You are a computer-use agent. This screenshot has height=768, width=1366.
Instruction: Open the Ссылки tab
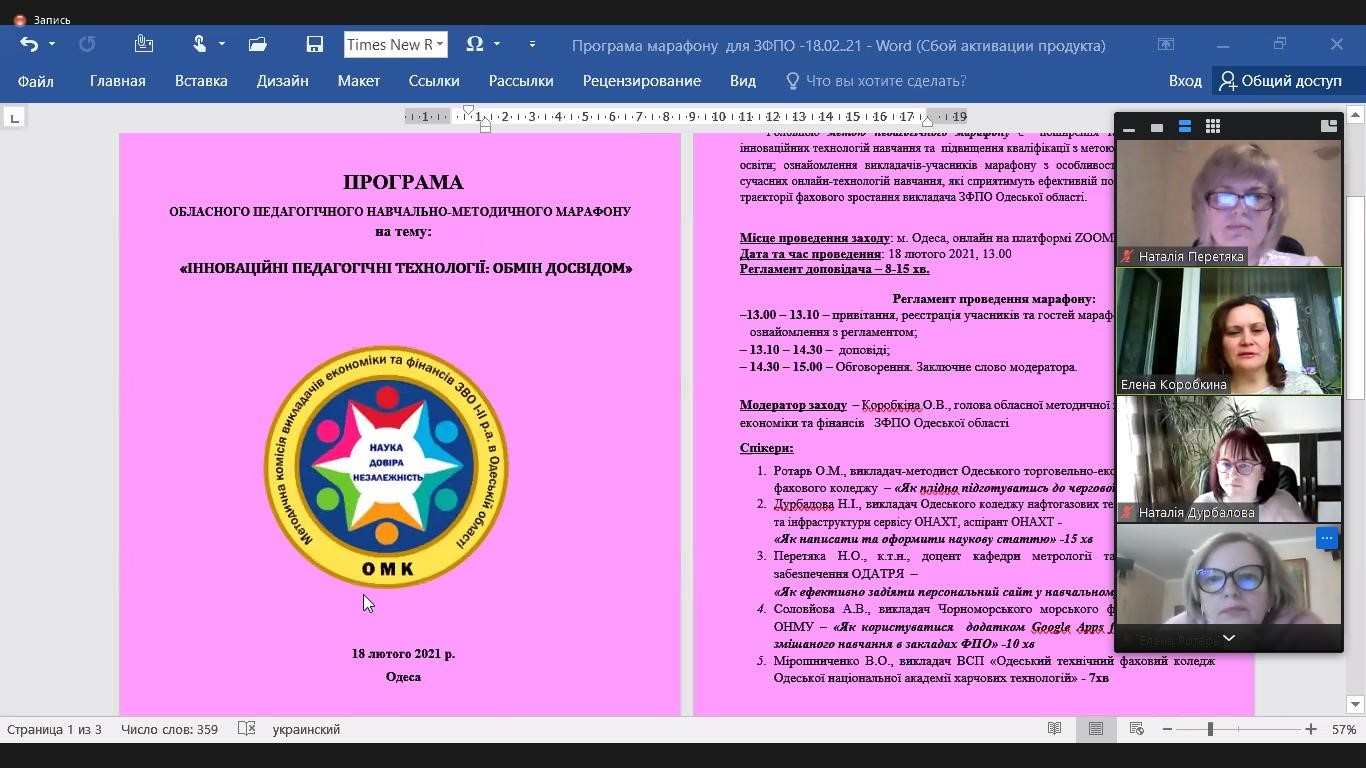(434, 81)
